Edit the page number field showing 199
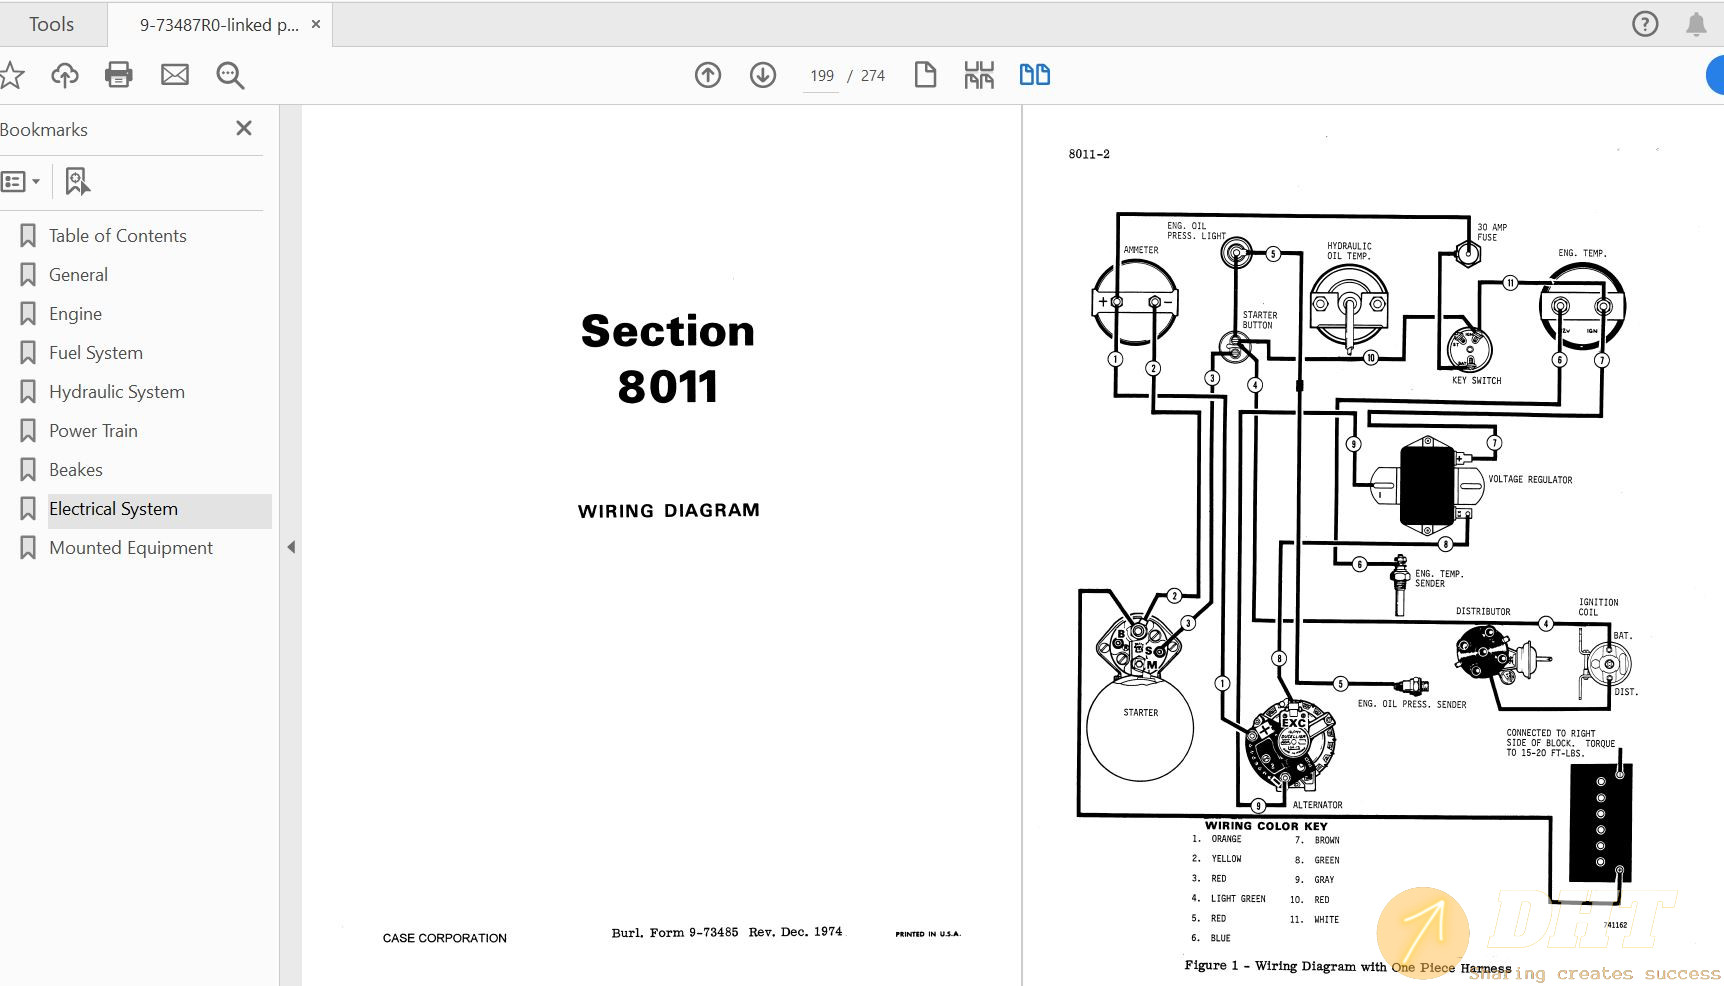The height and width of the screenshot is (986, 1724). (x=820, y=75)
